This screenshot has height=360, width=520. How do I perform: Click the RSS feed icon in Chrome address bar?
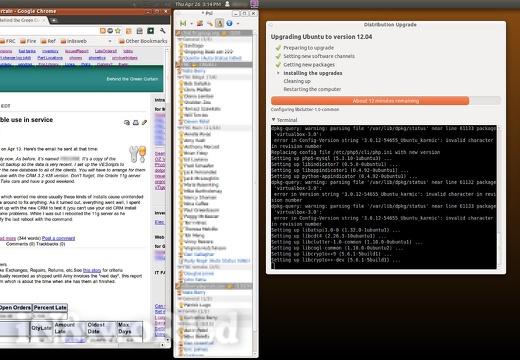[x=103, y=31]
